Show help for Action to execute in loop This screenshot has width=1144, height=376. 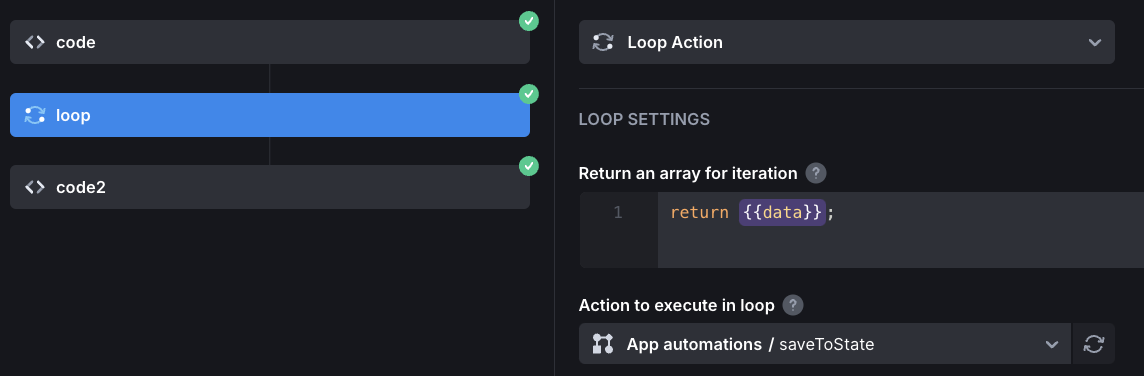[x=793, y=304]
